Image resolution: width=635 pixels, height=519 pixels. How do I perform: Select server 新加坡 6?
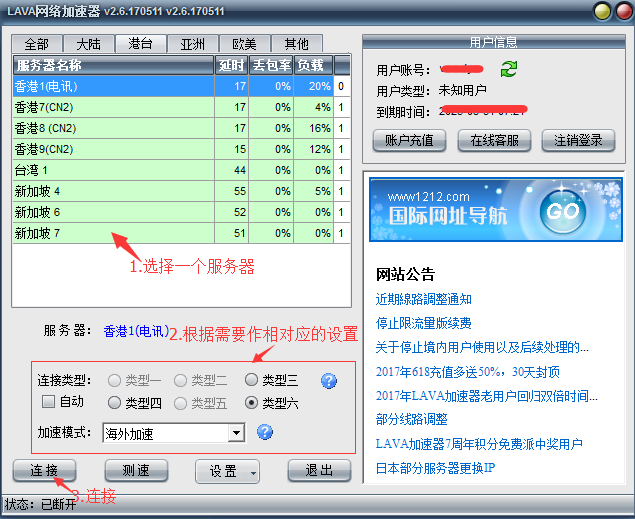pos(181,212)
